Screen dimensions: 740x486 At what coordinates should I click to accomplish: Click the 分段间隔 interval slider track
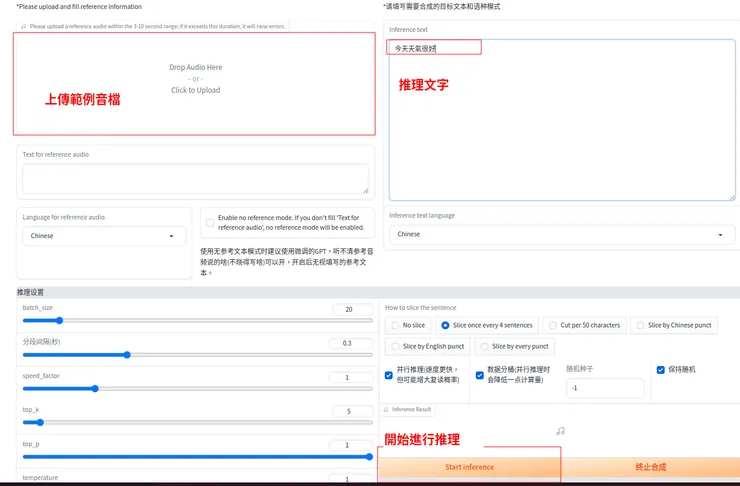pos(197,355)
